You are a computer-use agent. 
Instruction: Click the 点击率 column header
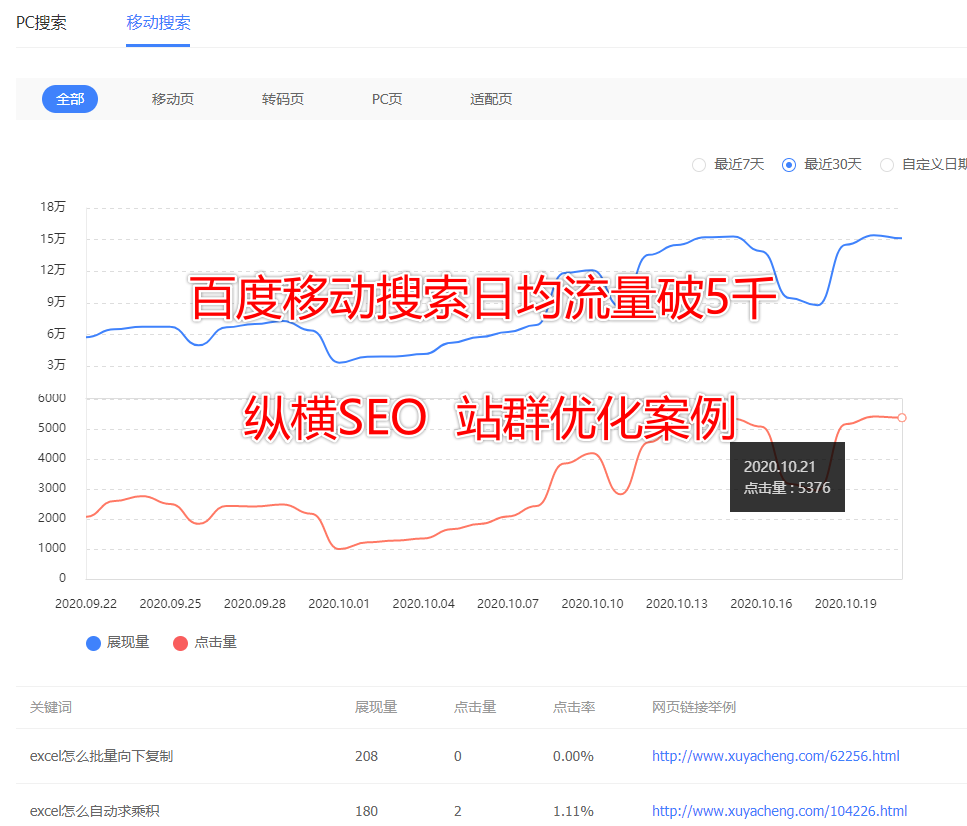pos(573,707)
